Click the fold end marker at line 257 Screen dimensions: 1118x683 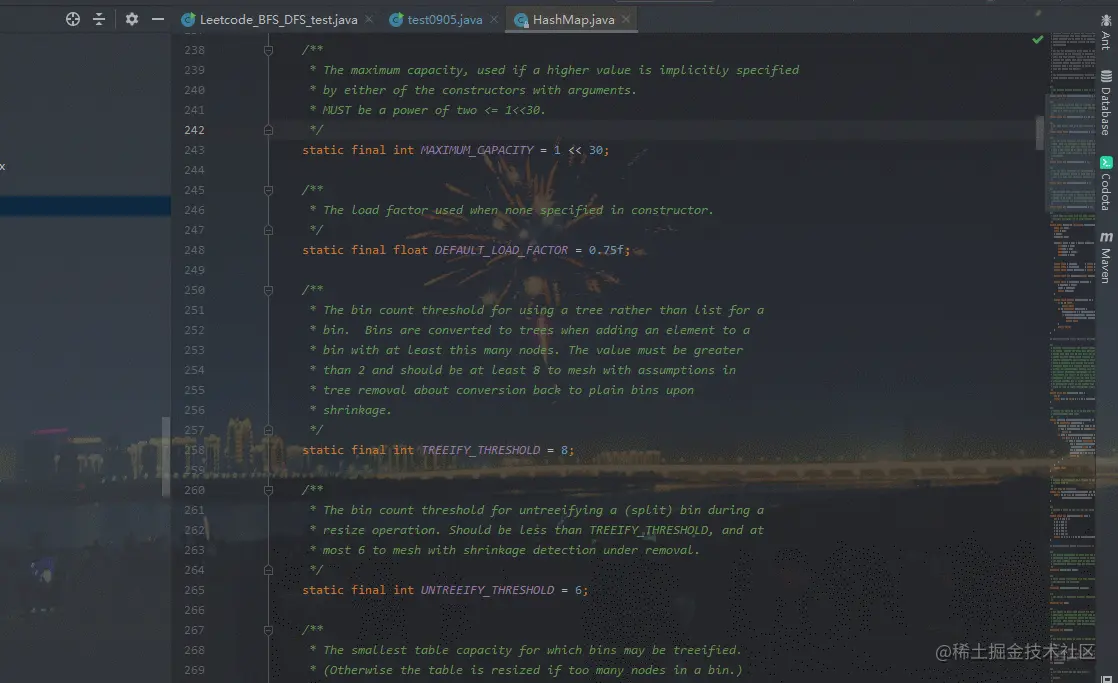(x=268, y=430)
